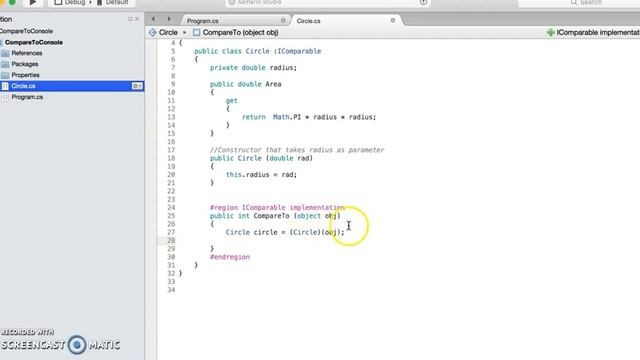Open the Packages folder
The image size is (640, 360).
click(x=24, y=64)
